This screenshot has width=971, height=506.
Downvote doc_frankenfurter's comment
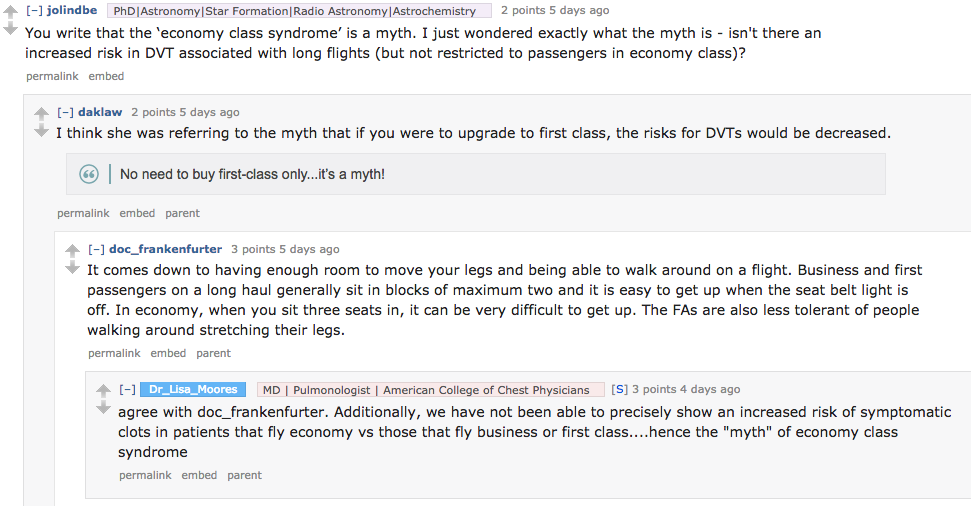tap(72, 268)
